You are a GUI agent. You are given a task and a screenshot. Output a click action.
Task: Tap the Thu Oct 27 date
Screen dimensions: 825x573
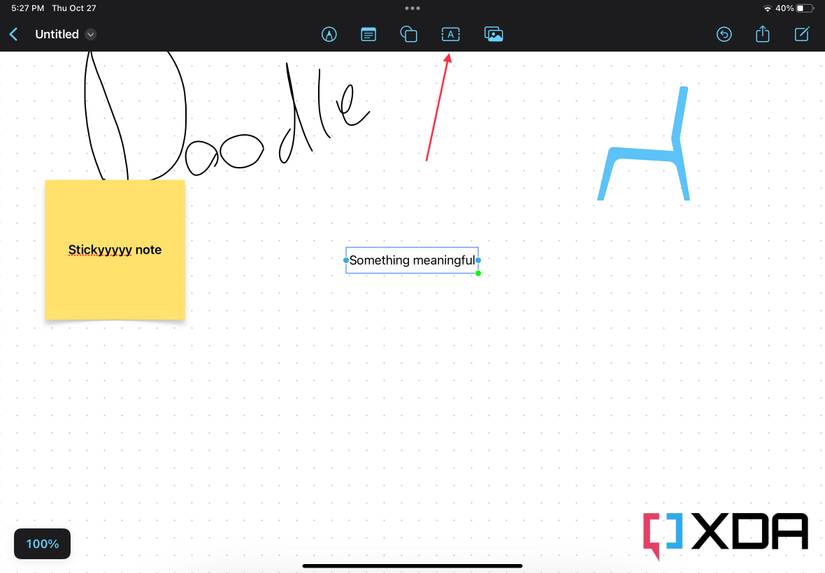click(x=74, y=8)
